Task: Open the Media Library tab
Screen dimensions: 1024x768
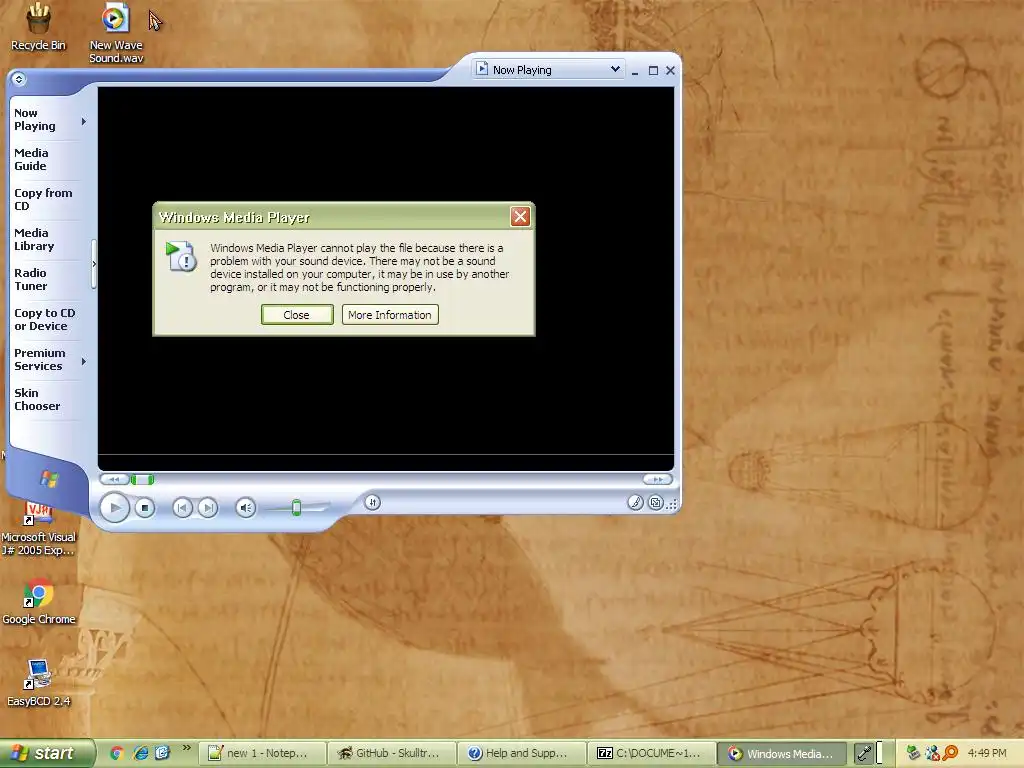Action: pos(34,239)
